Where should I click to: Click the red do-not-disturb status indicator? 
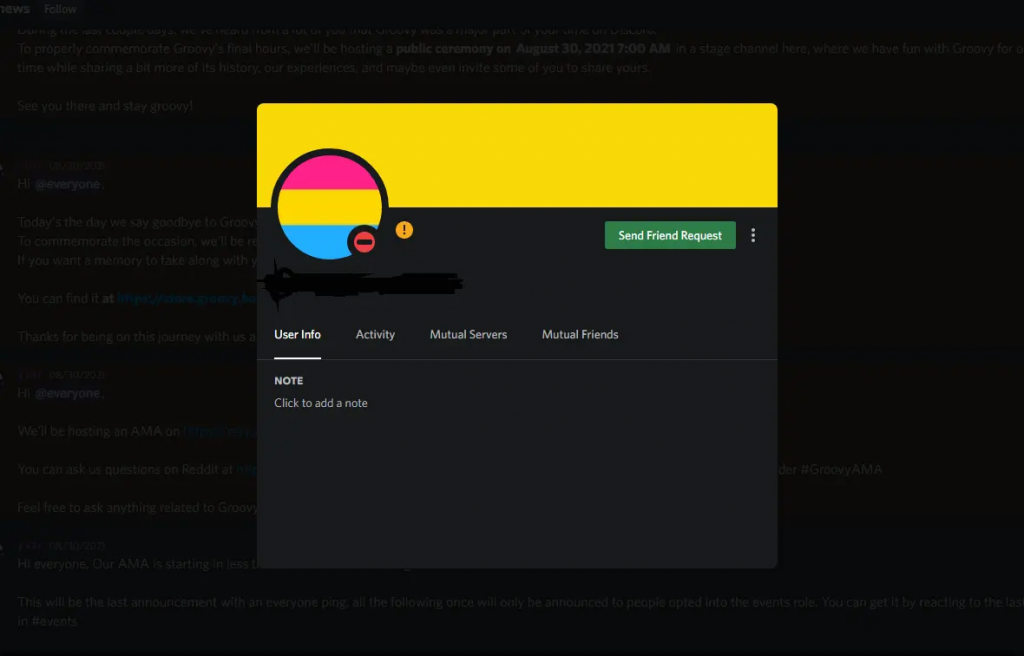[x=364, y=242]
